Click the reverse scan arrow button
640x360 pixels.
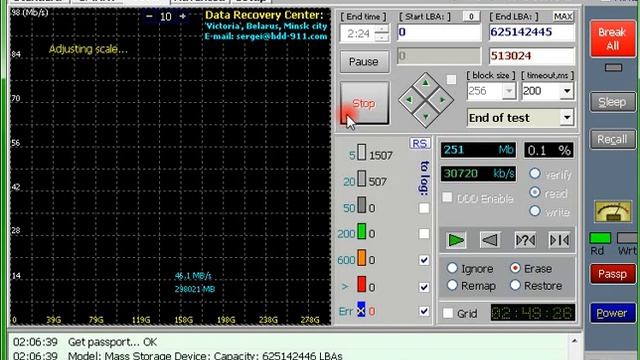[490, 240]
